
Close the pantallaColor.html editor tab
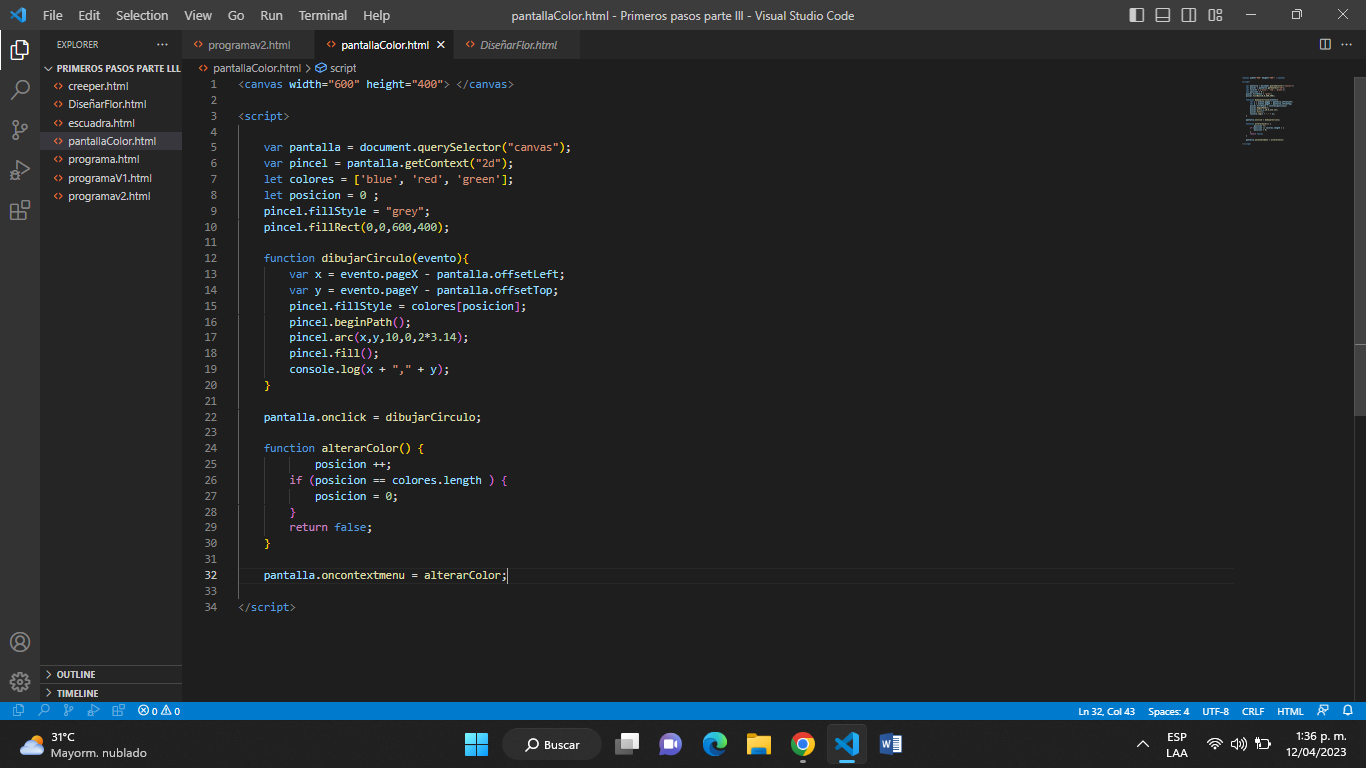441,45
